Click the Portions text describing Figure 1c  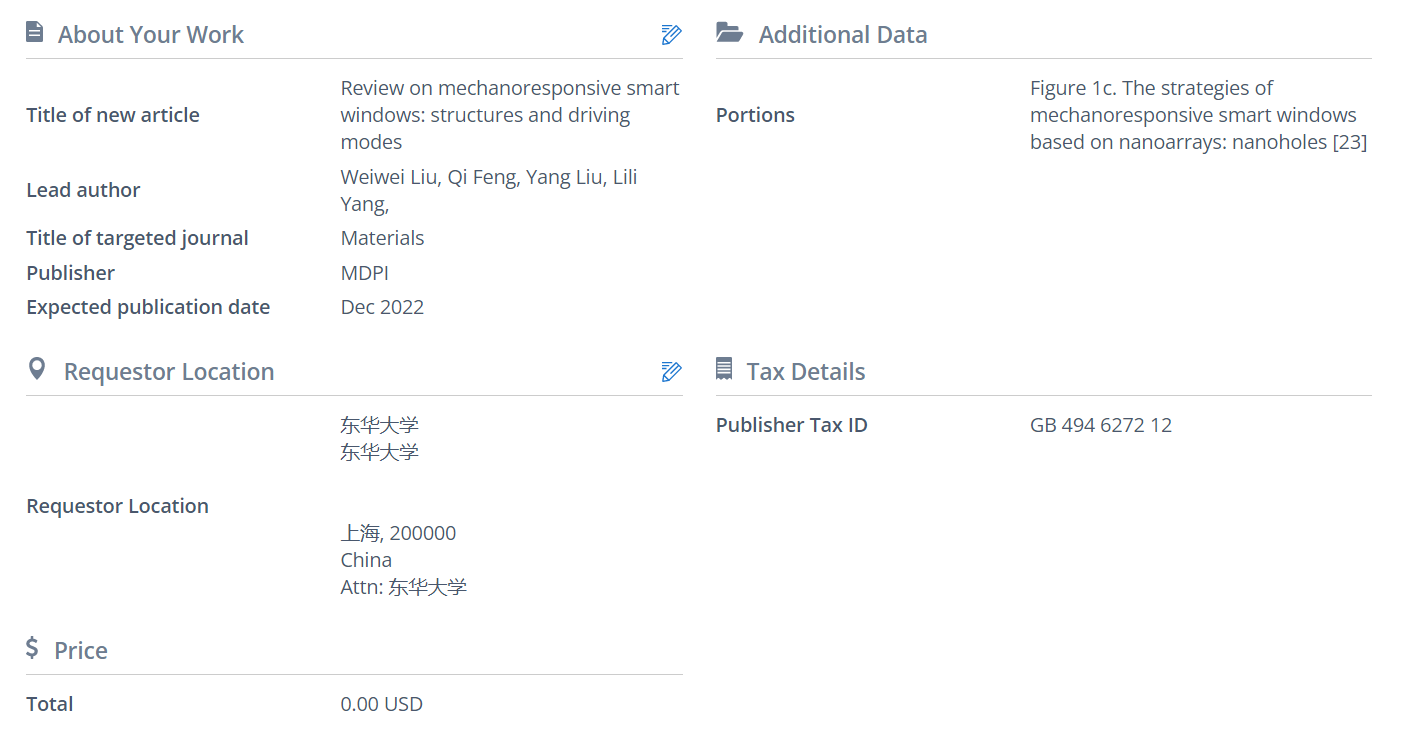coord(1197,115)
